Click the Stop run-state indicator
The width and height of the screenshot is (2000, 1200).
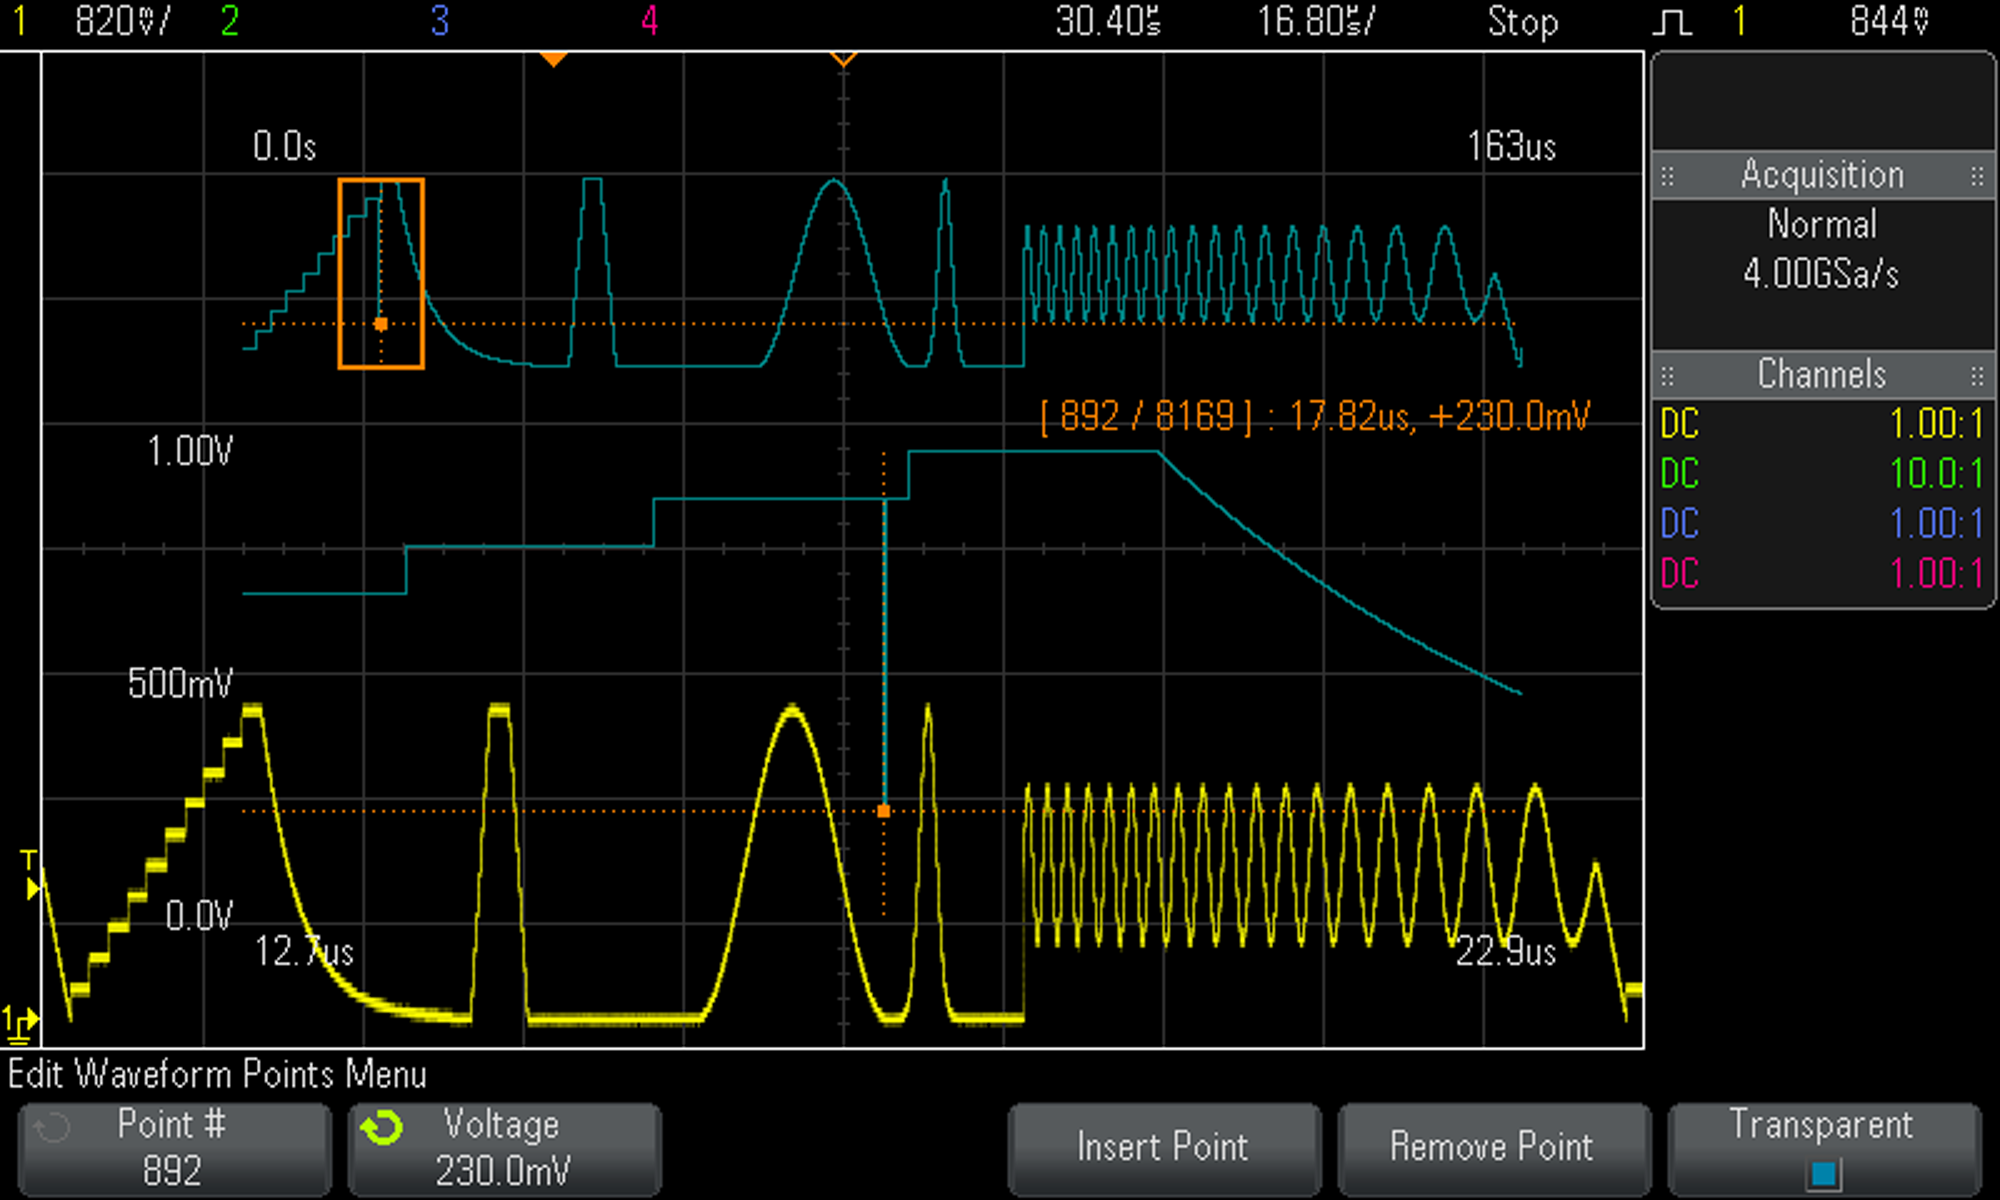point(1524,22)
